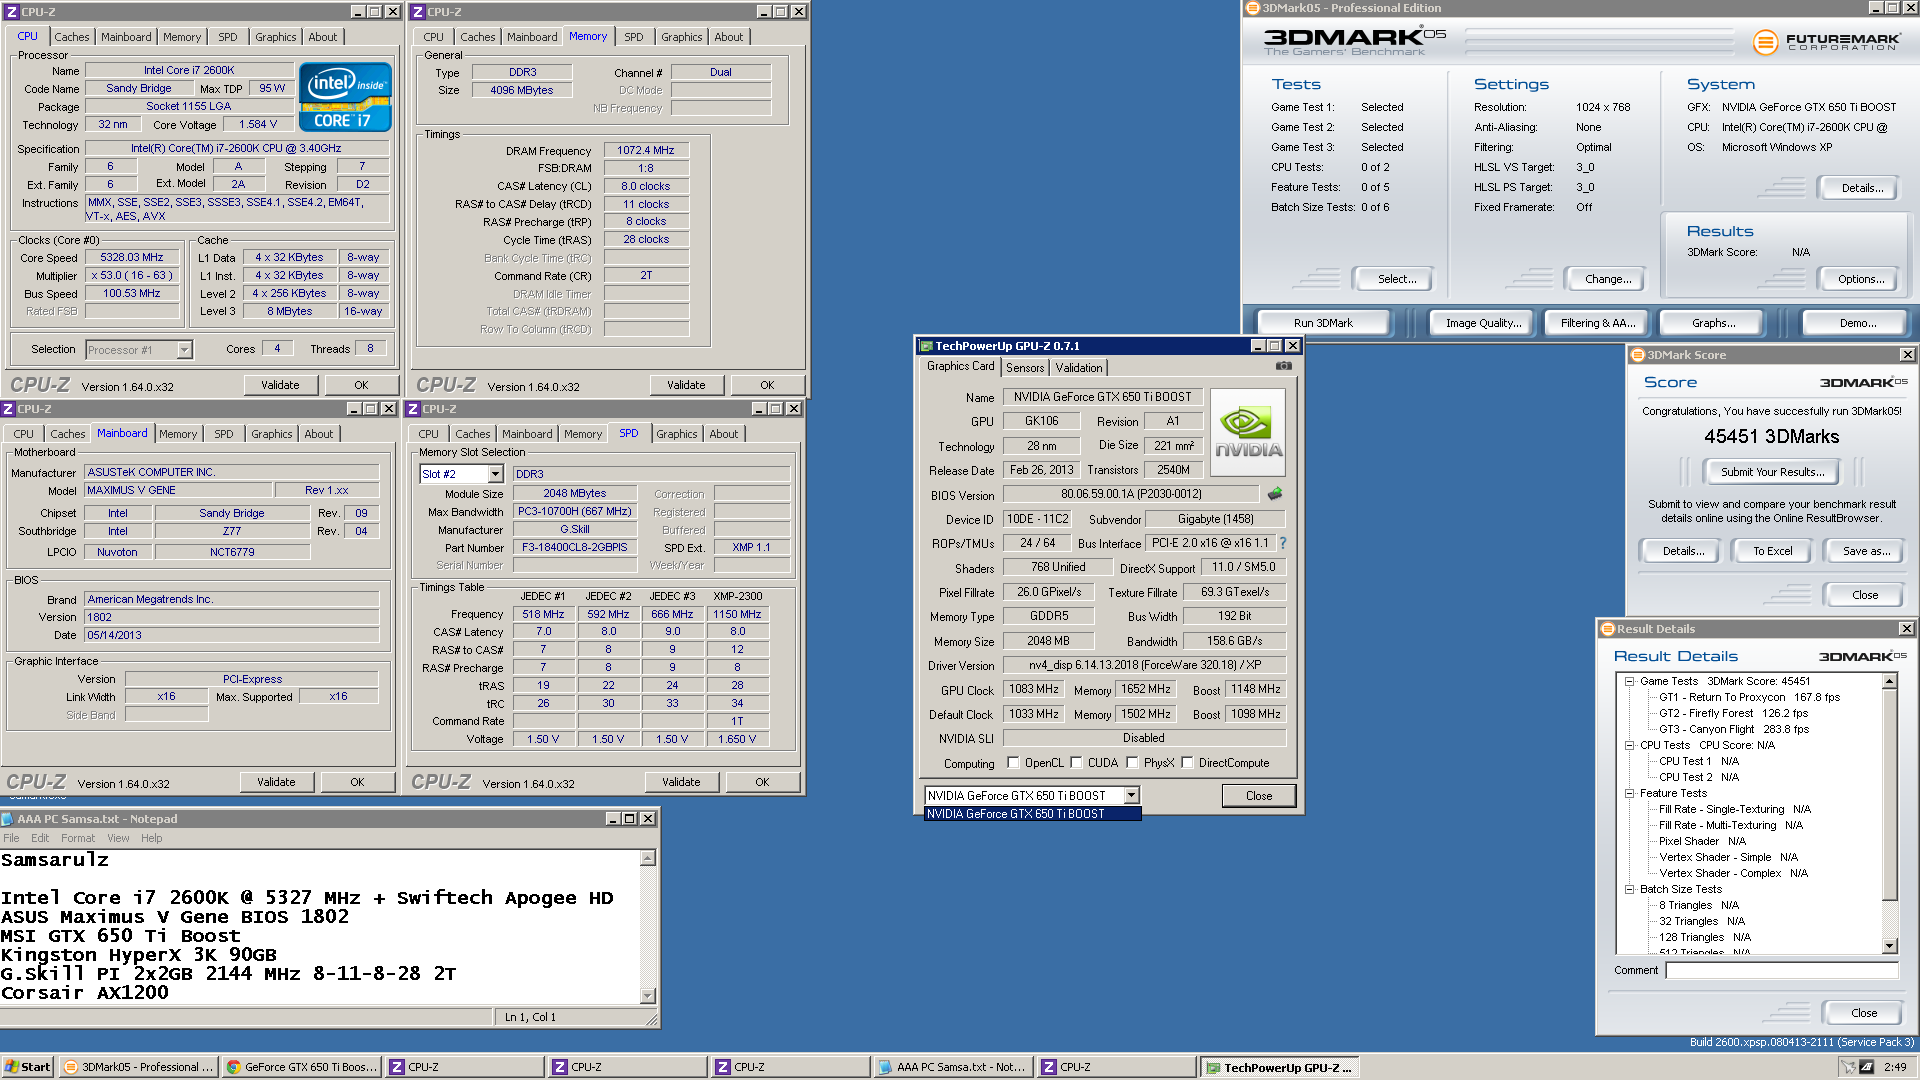The height and width of the screenshot is (1080, 1920).
Task: Click Image Quality button
Action: pyautogui.click(x=1483, y=323)
